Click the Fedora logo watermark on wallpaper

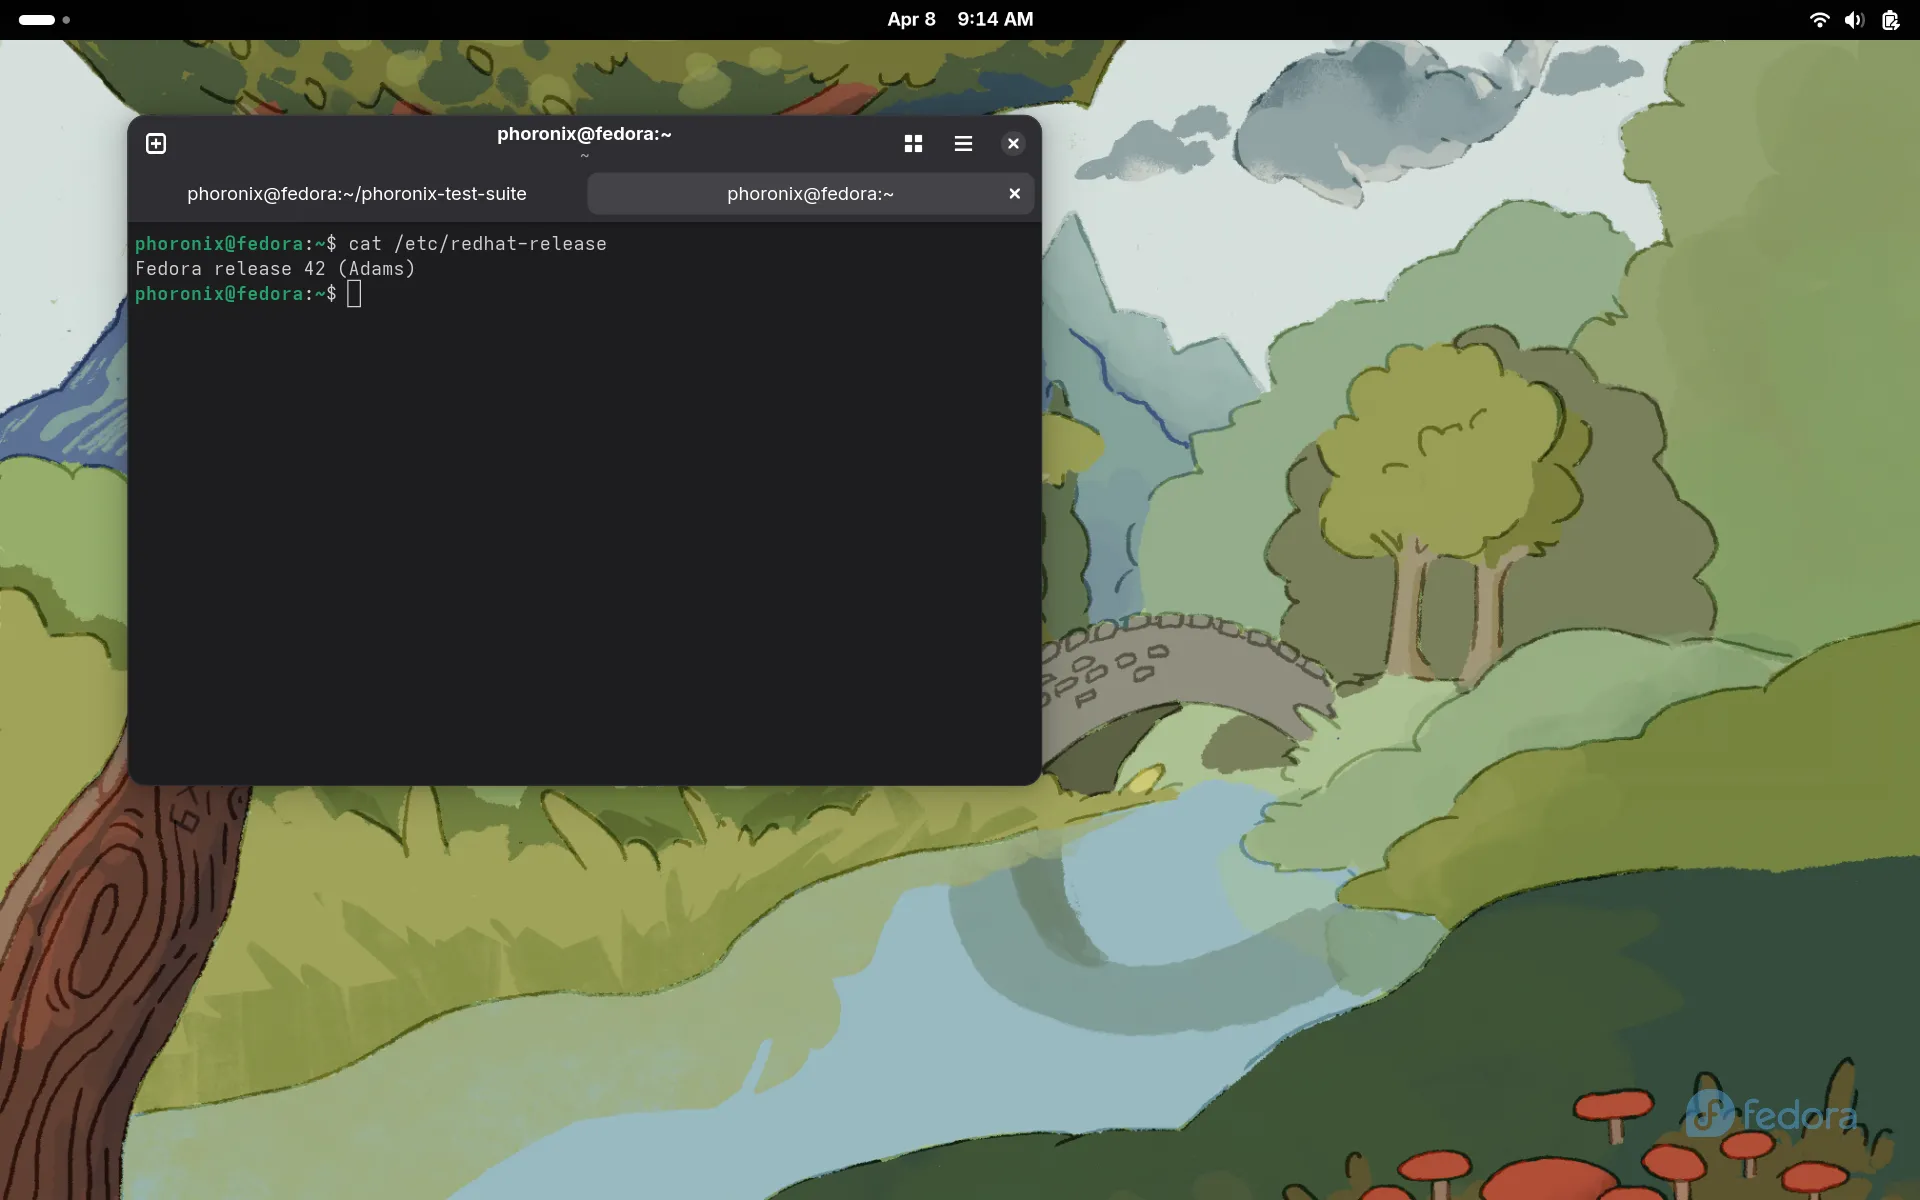[1771, 1114]
